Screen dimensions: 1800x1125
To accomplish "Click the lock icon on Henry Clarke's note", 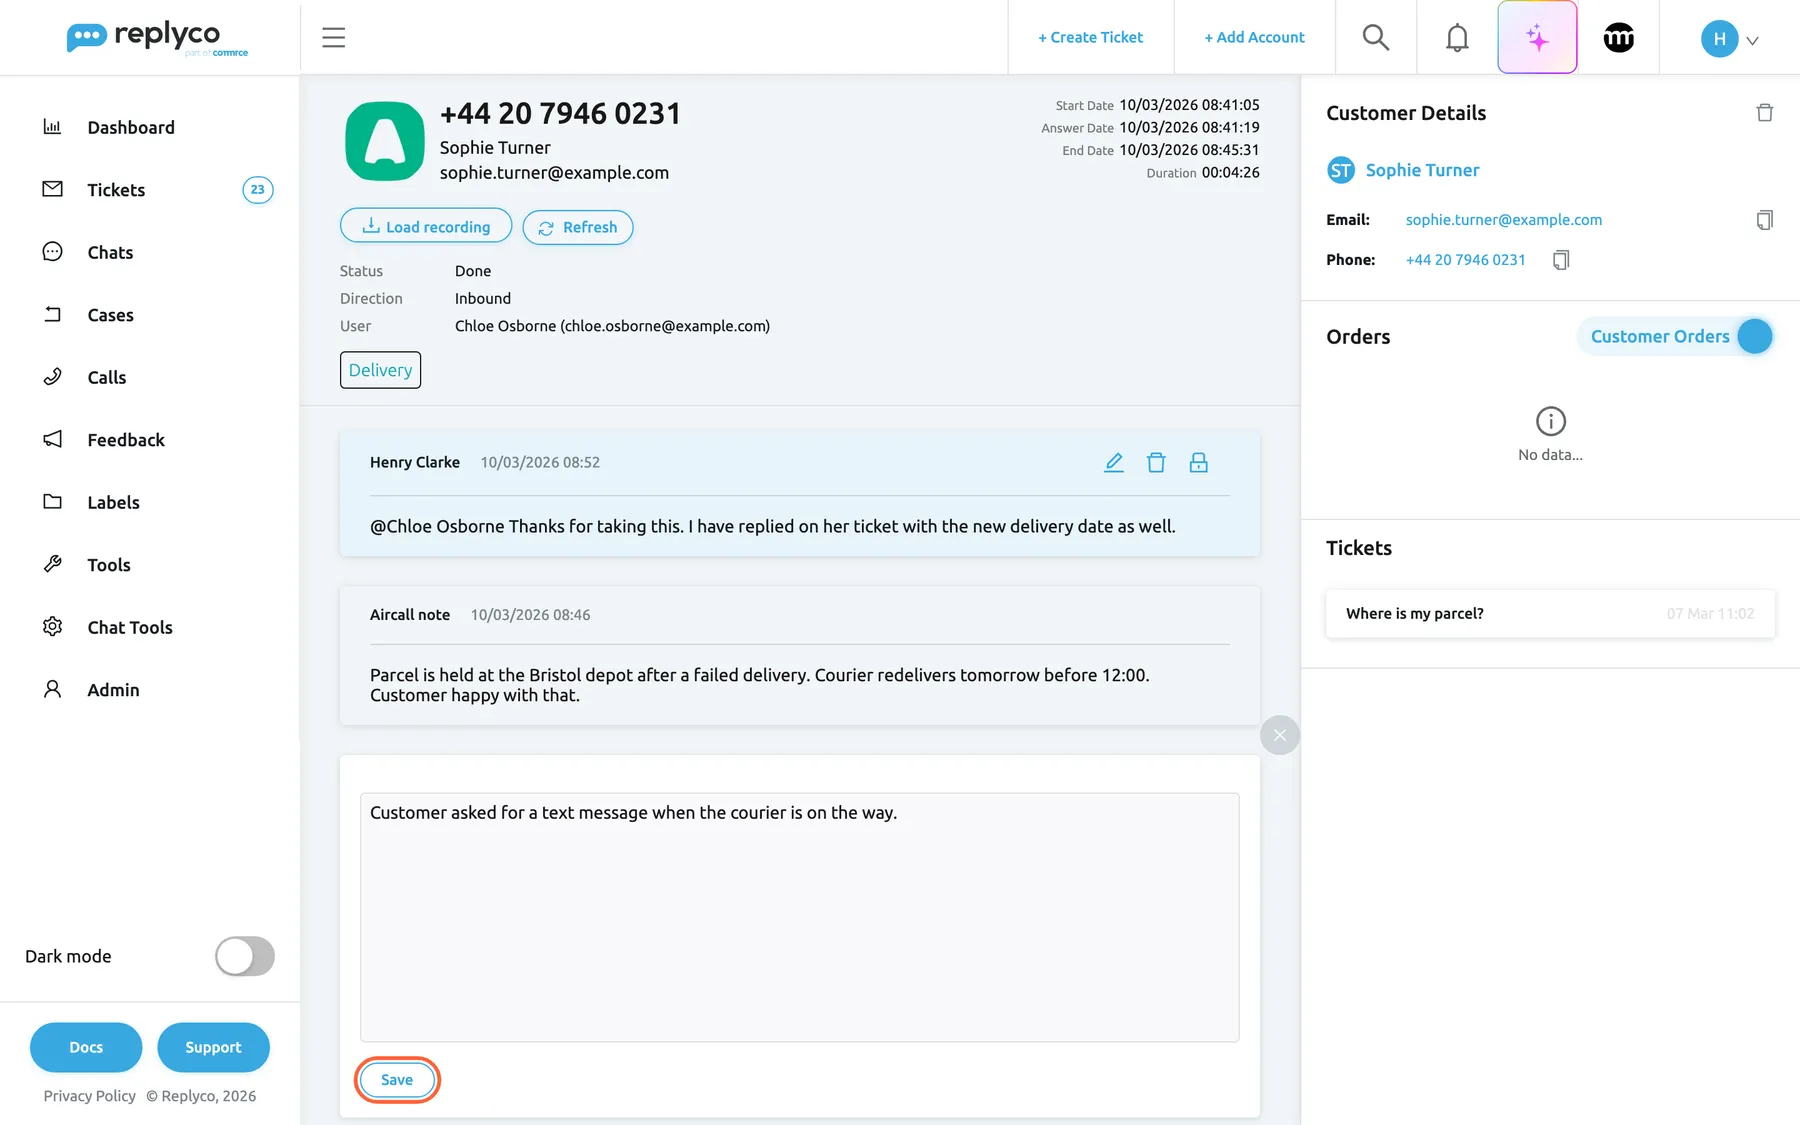I will tap(1198, 462).
